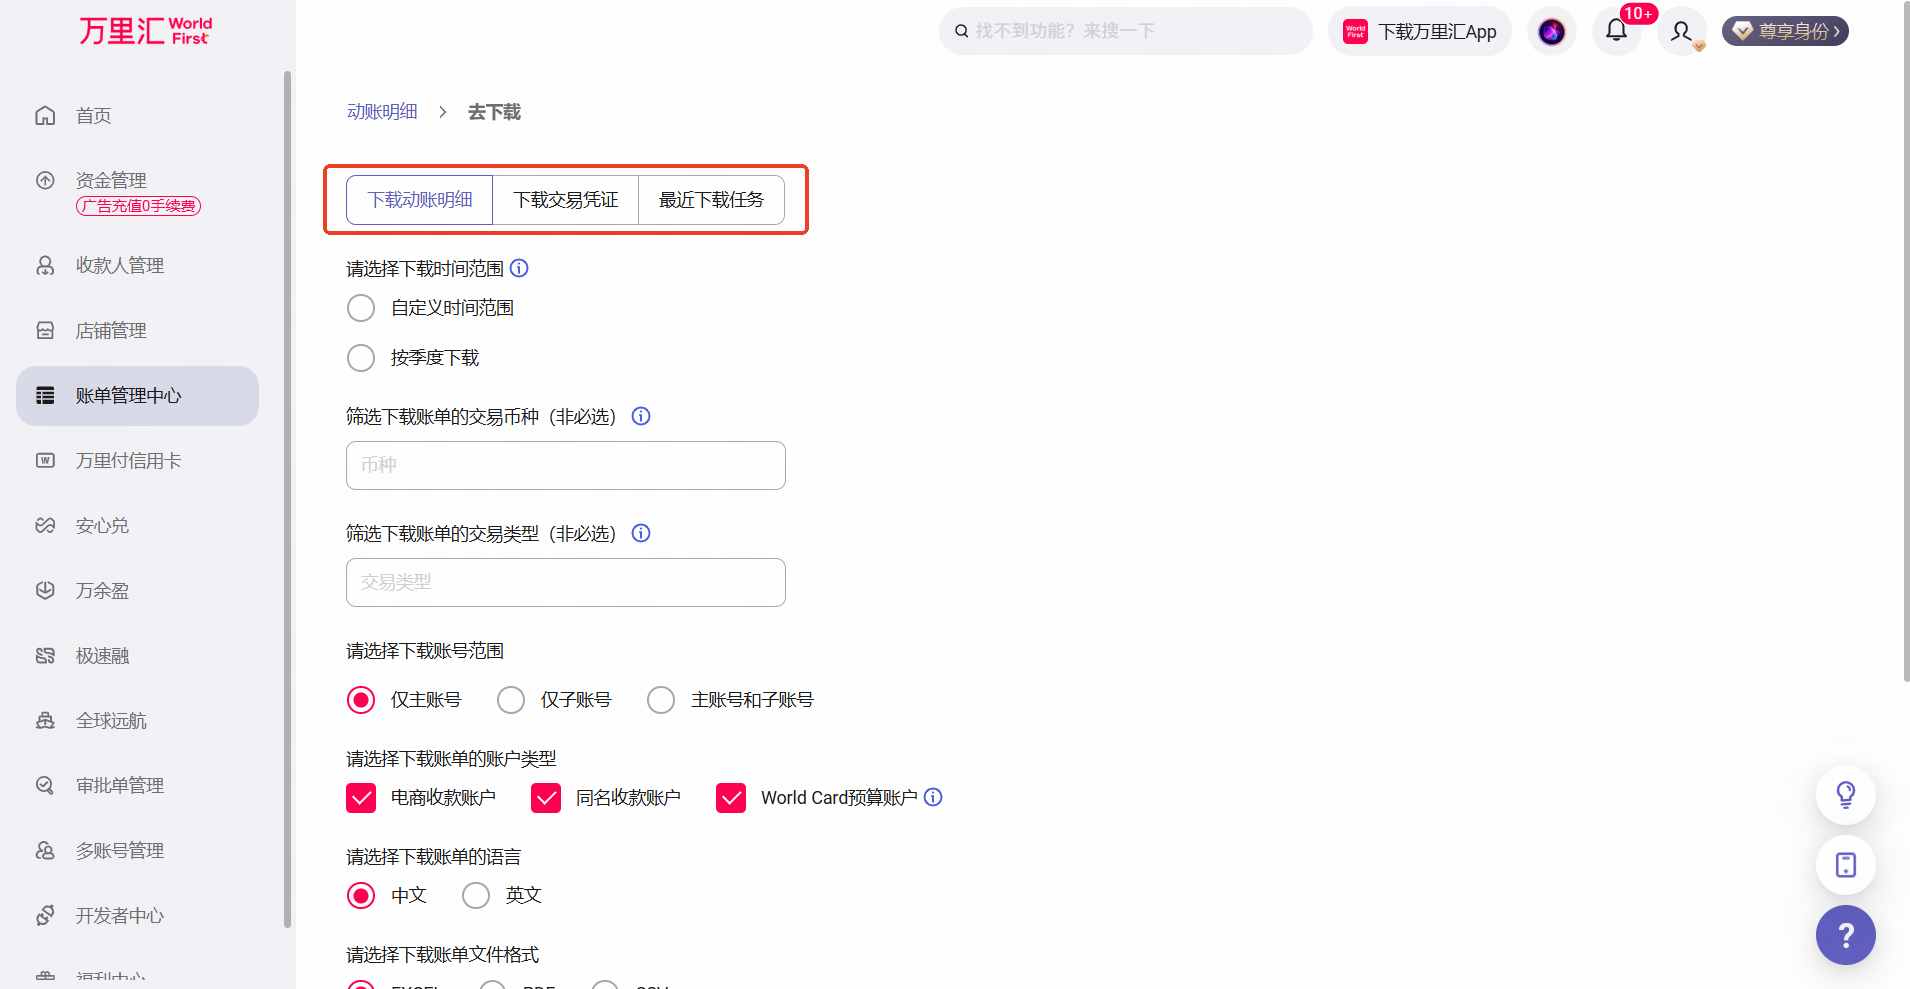Select 英文 language radio button
This screenshot has height=989, width=1910.
point(476,895)
